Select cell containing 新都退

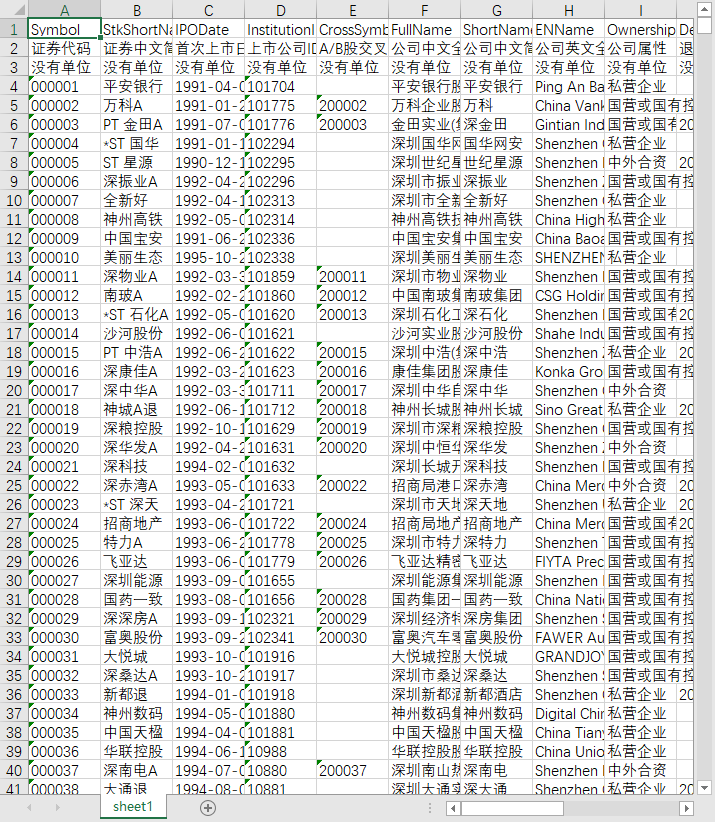(137, 695)
